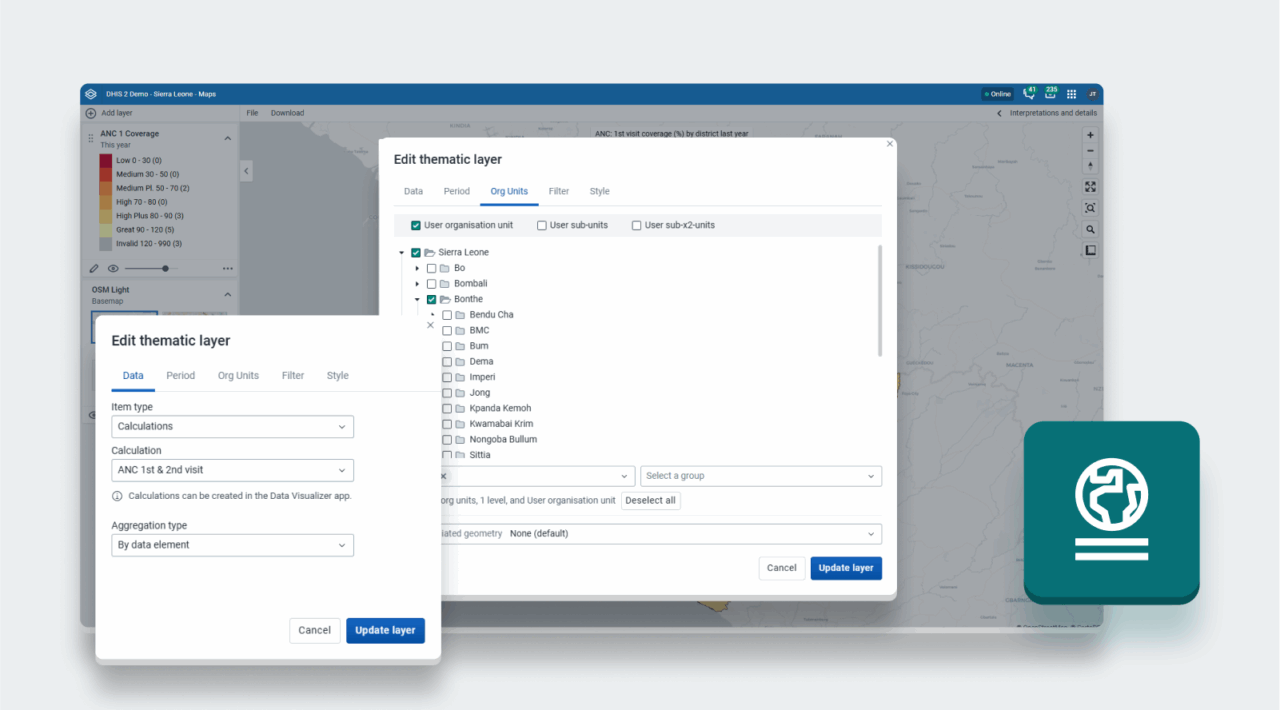
Task: Toggle visibility of ANC 1 Coverage layer
Action: tap(113, 268)
